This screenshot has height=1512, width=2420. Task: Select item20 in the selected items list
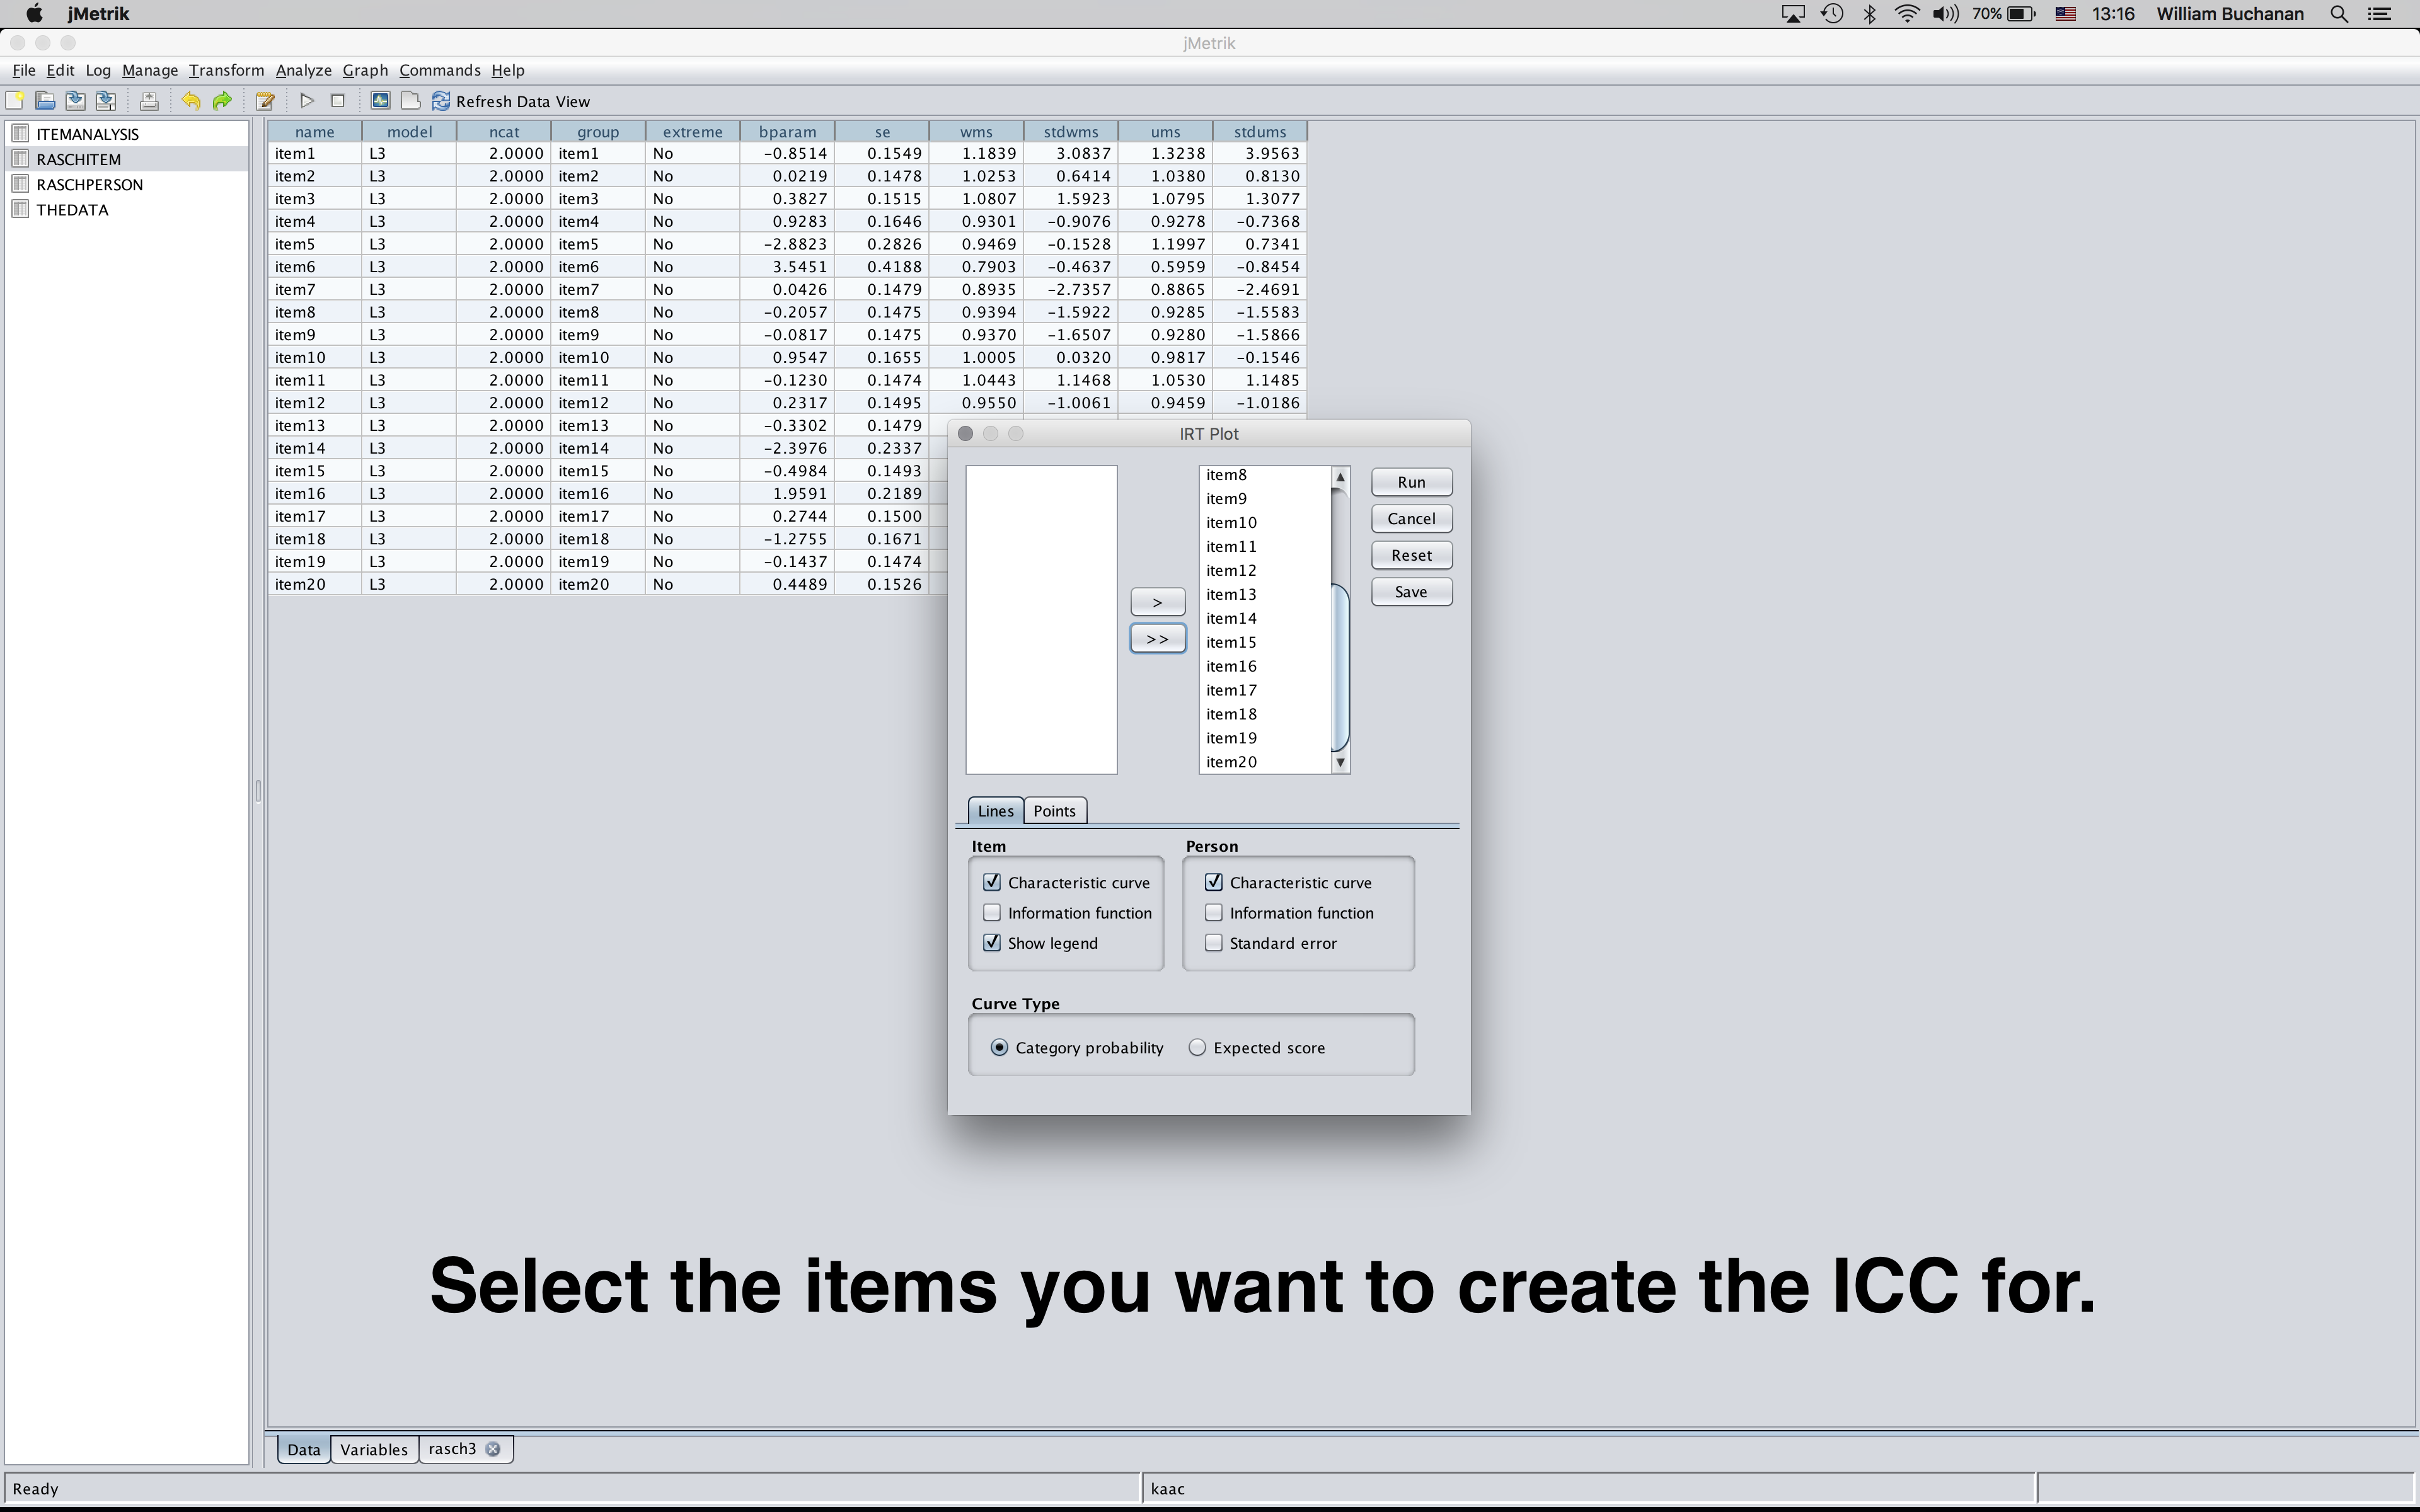click(x=1266, y=762)
